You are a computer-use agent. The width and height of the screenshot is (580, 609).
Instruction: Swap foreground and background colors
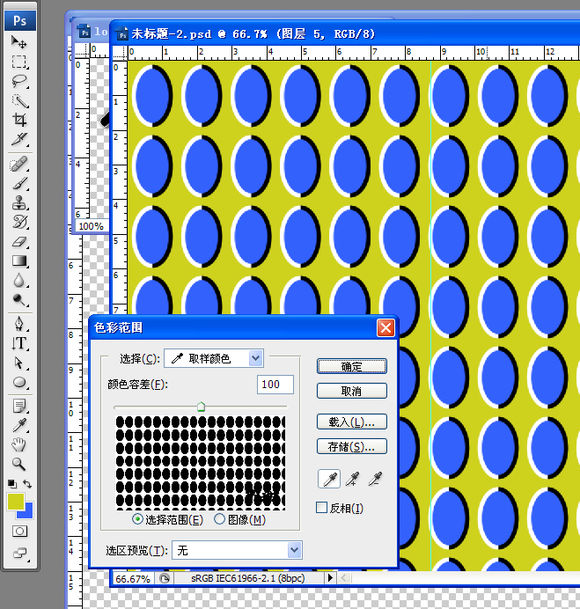[27, 484]
